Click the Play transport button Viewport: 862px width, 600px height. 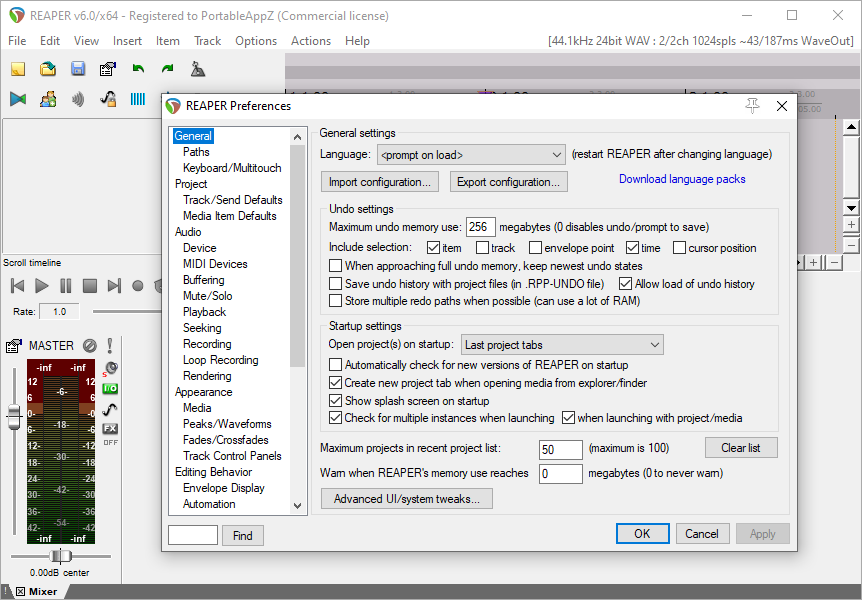(x=42, y=285)
